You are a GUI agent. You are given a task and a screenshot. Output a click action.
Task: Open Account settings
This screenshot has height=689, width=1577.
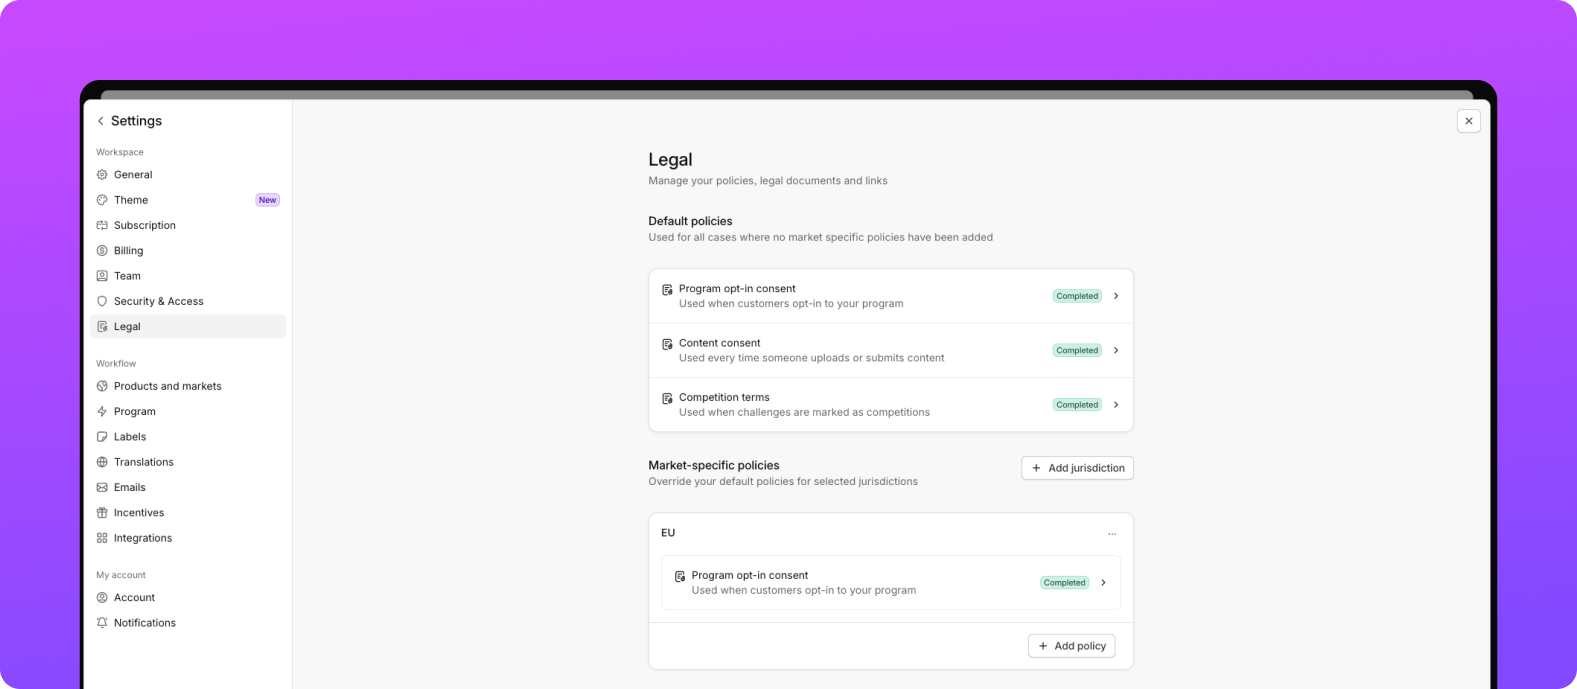(x=188, y=597)
